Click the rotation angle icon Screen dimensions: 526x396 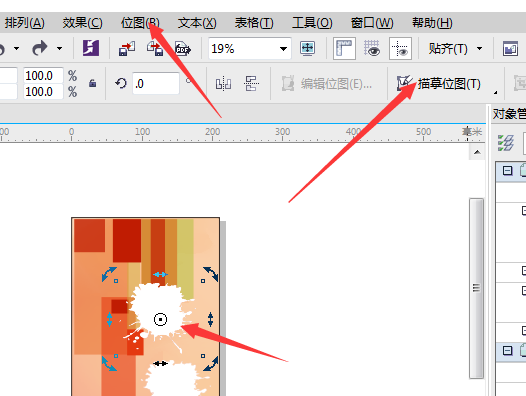(121, 83)
